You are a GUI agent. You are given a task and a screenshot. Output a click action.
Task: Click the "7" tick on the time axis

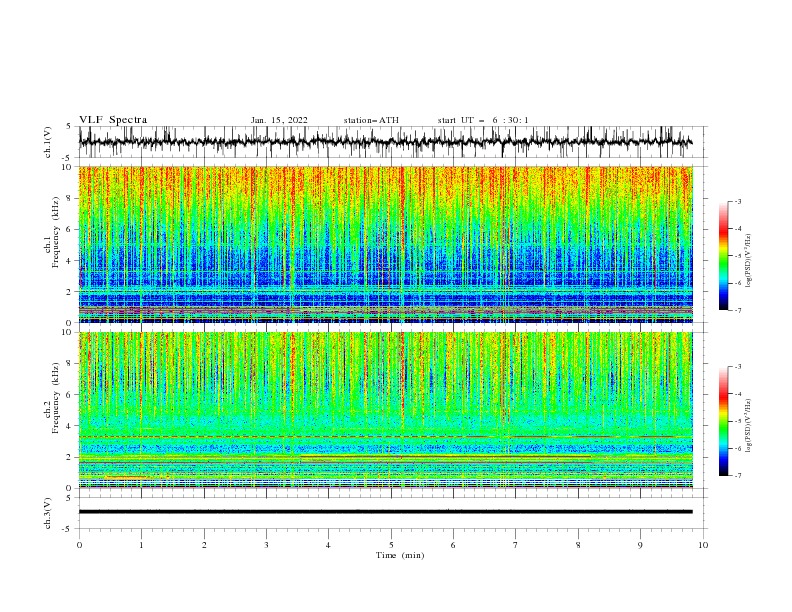click(x=516, y=545)
